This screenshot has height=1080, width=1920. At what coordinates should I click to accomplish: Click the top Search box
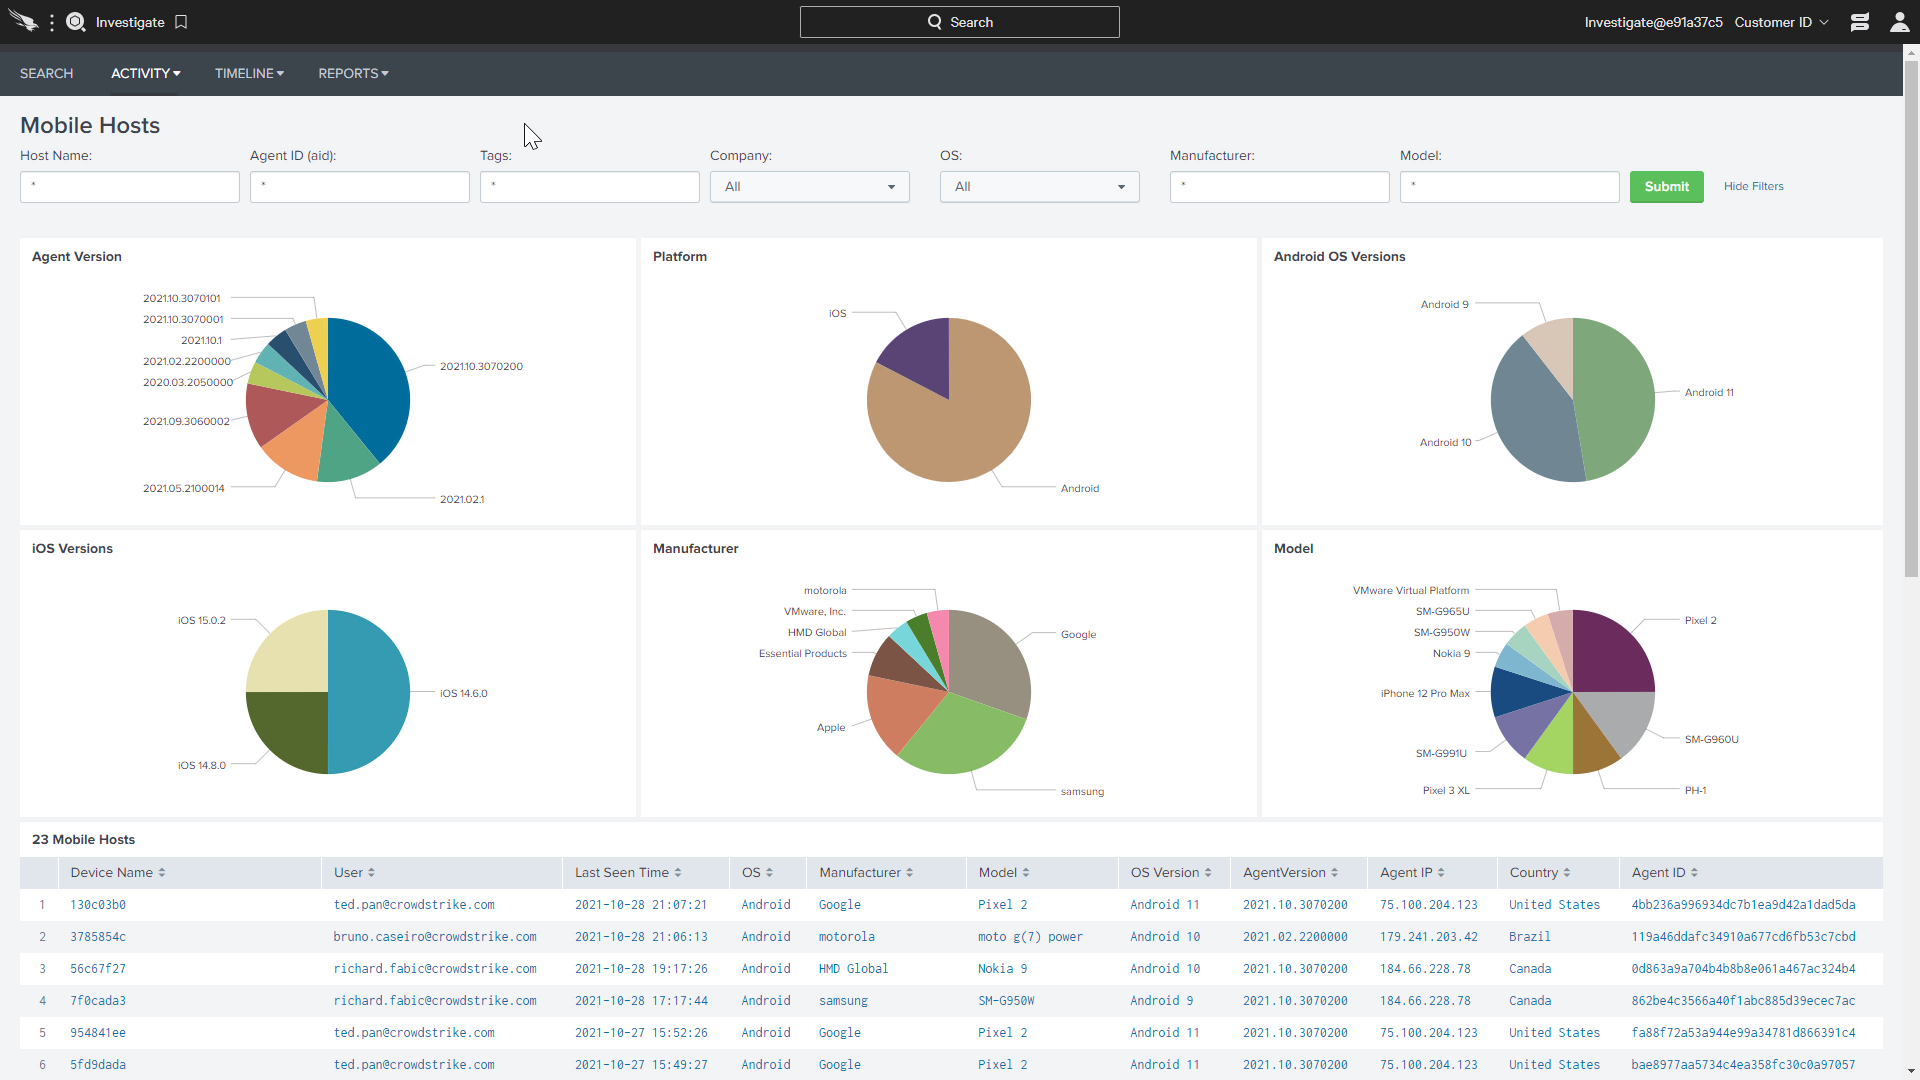pos(960,22)
